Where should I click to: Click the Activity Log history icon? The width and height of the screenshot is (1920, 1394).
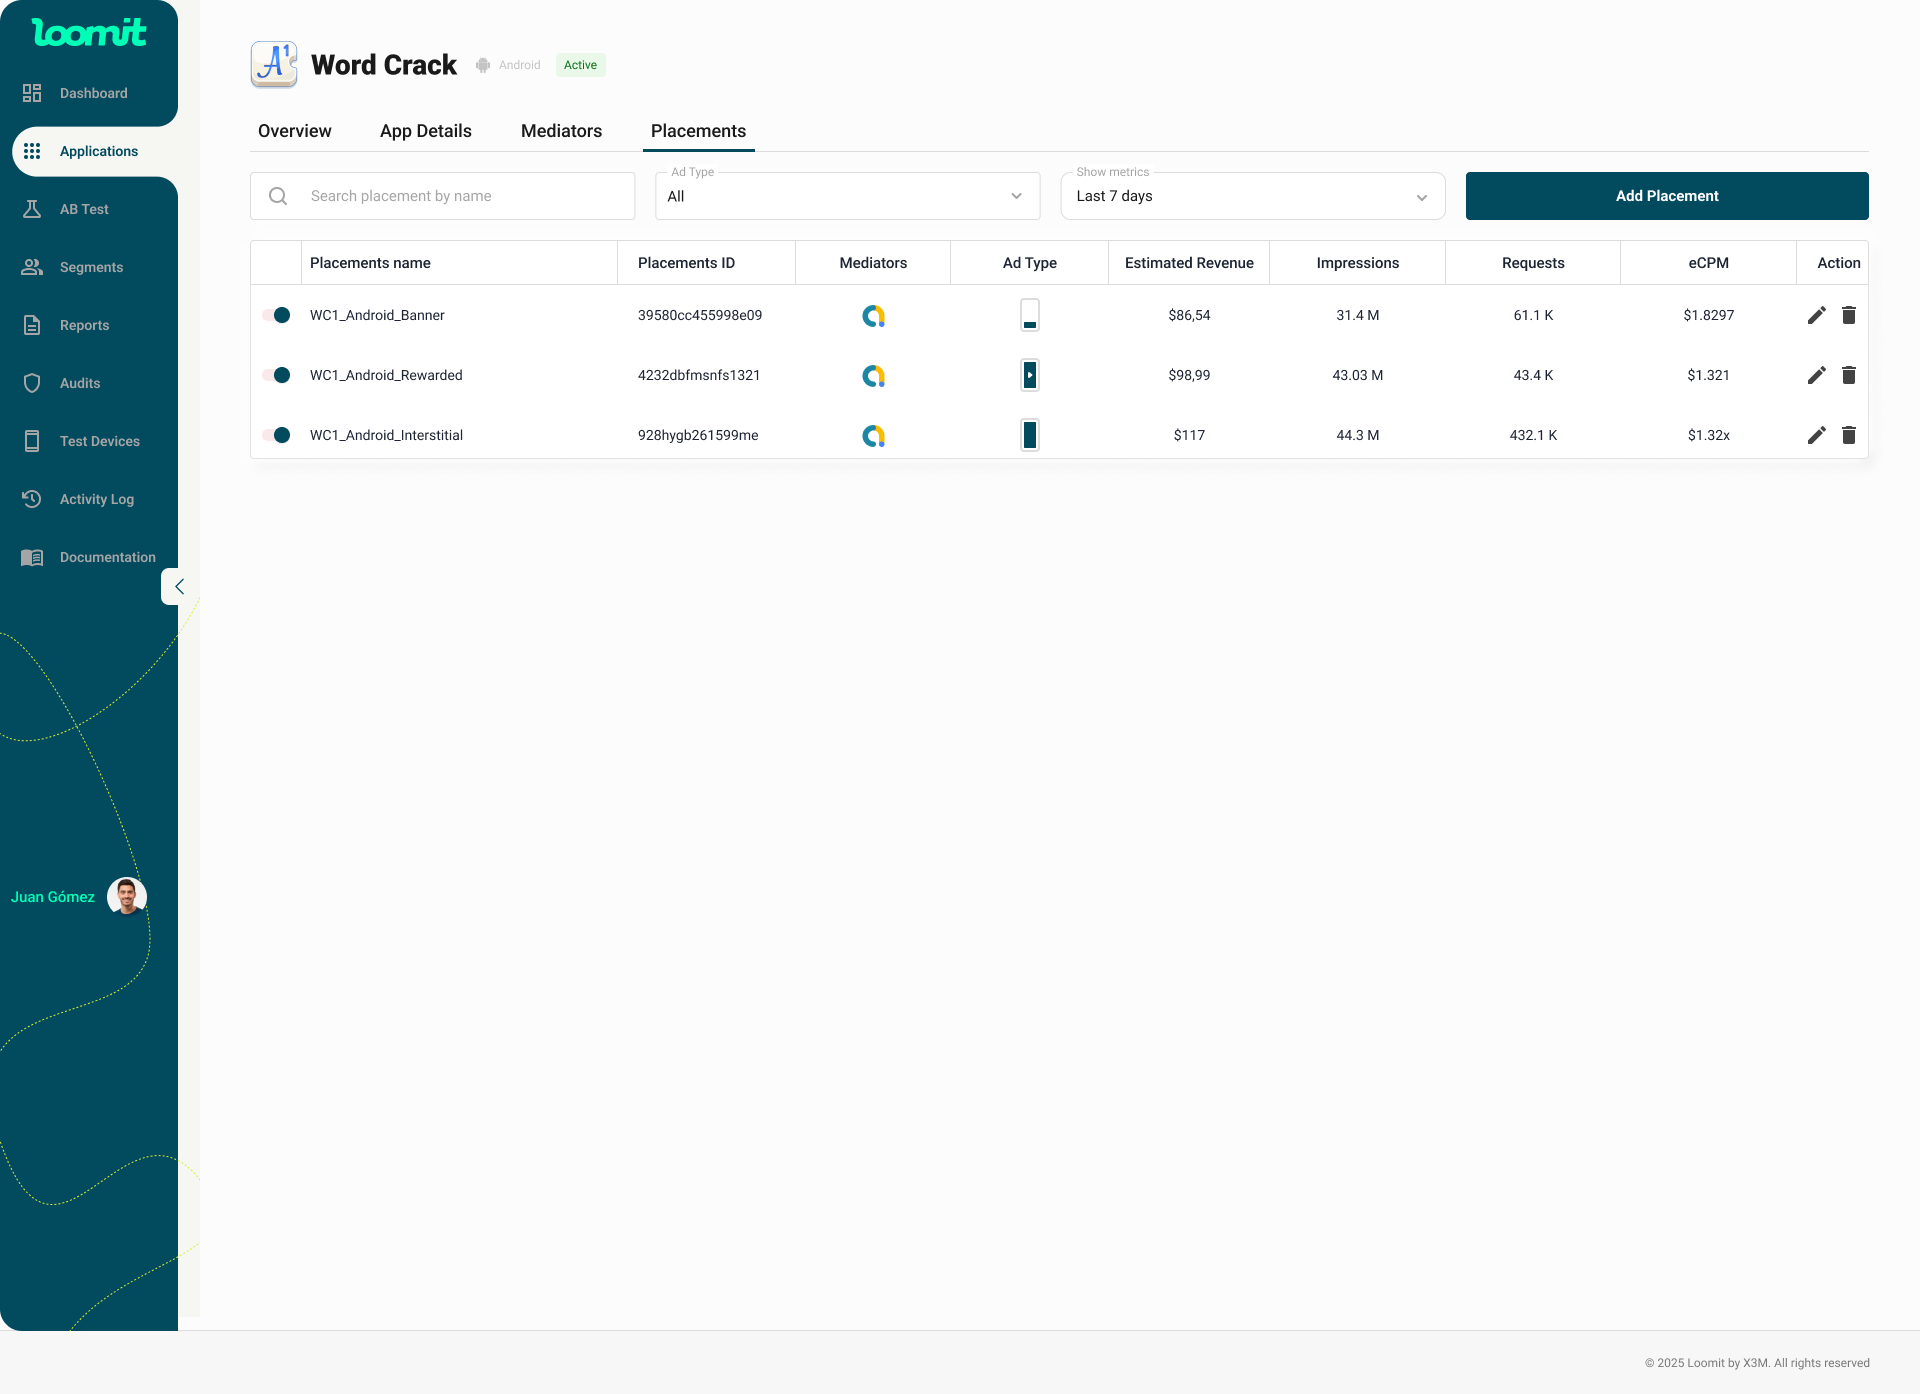coord(32,499)
